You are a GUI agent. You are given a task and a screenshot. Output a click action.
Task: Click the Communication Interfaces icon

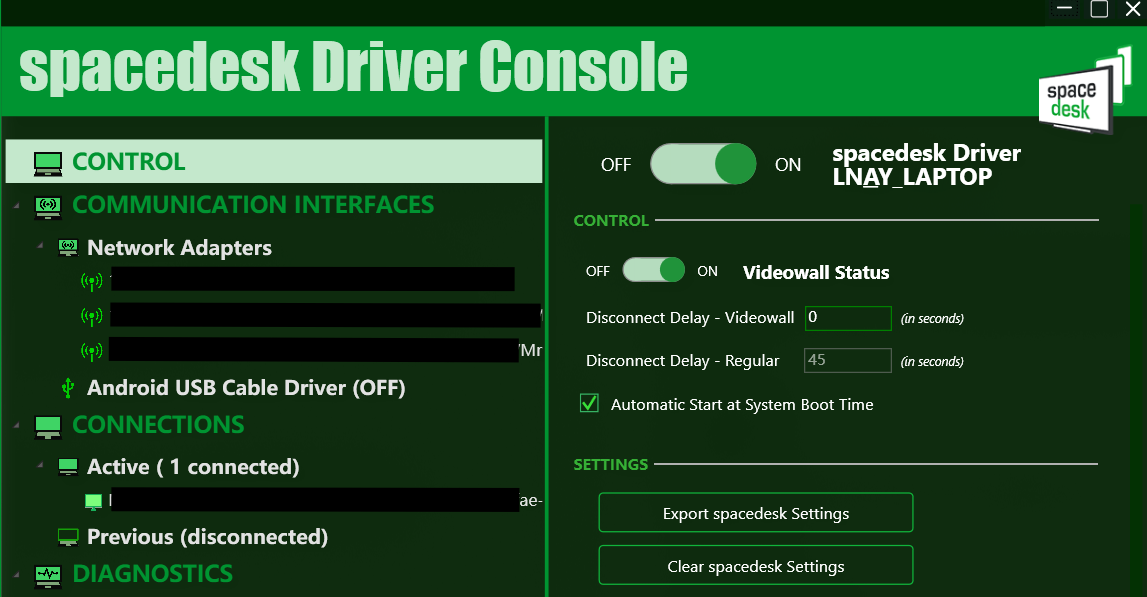(48, 207)
